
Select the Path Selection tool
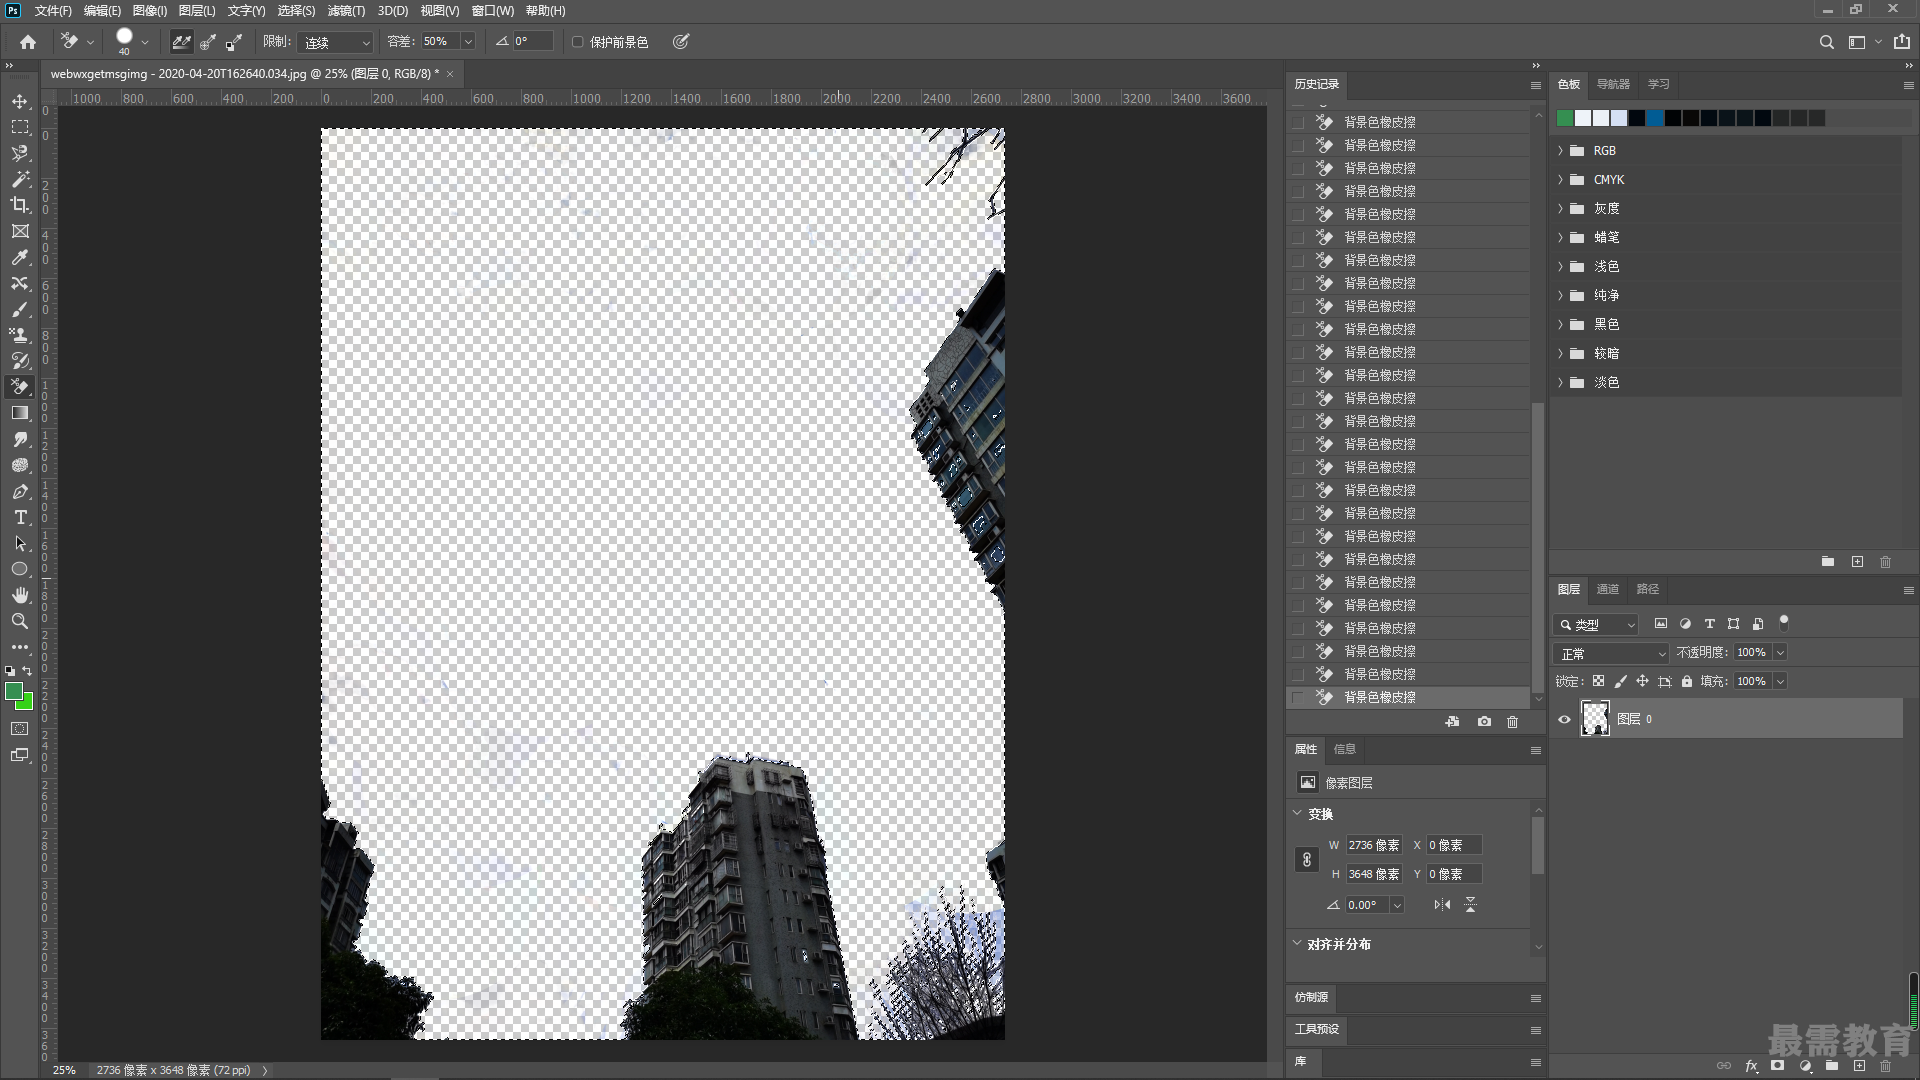pyautogui.click(x=20, y=543)
